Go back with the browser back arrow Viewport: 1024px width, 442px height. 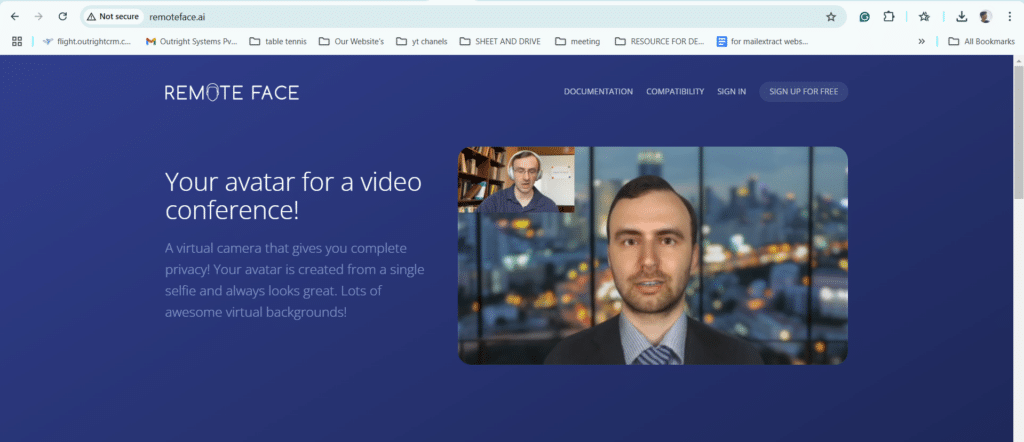point(15,16)
